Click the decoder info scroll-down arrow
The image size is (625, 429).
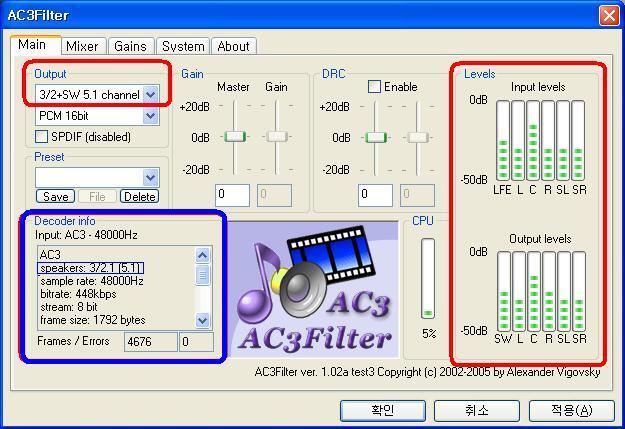(202, 320)
